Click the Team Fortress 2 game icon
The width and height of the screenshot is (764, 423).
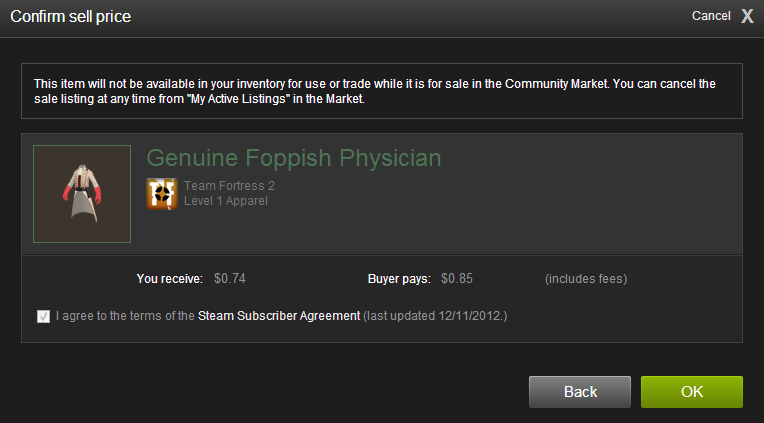coord(162,193)
